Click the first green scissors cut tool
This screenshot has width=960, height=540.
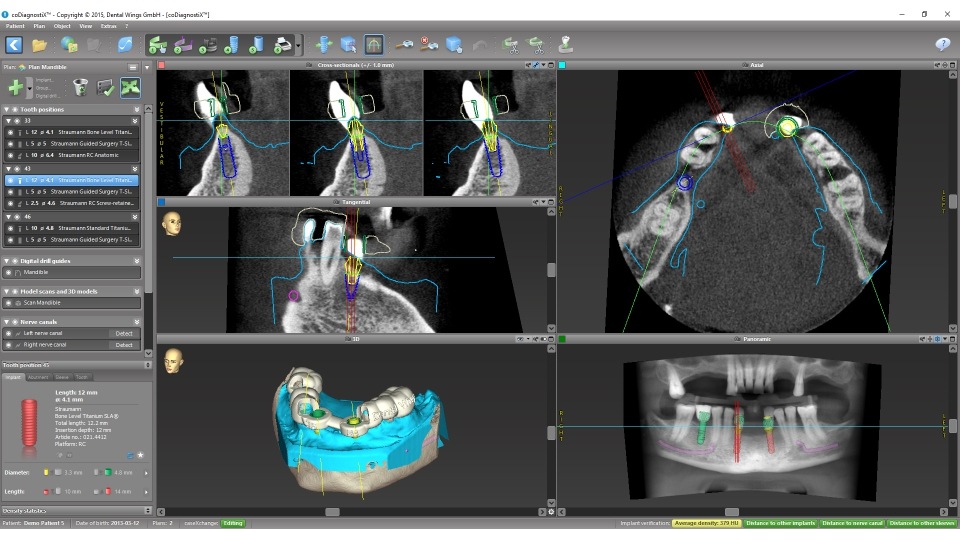(x=509, y=45)
